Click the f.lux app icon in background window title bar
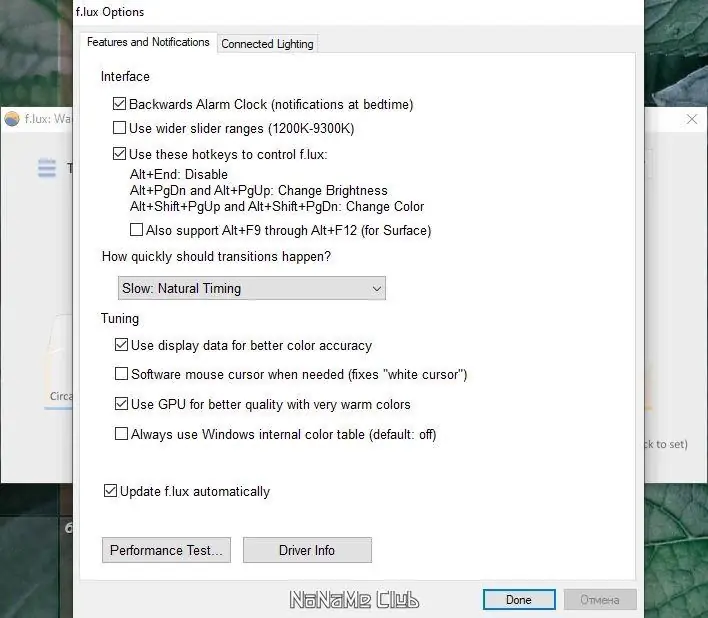The height and width of the screenshot is (618, 708). [12, 119]
